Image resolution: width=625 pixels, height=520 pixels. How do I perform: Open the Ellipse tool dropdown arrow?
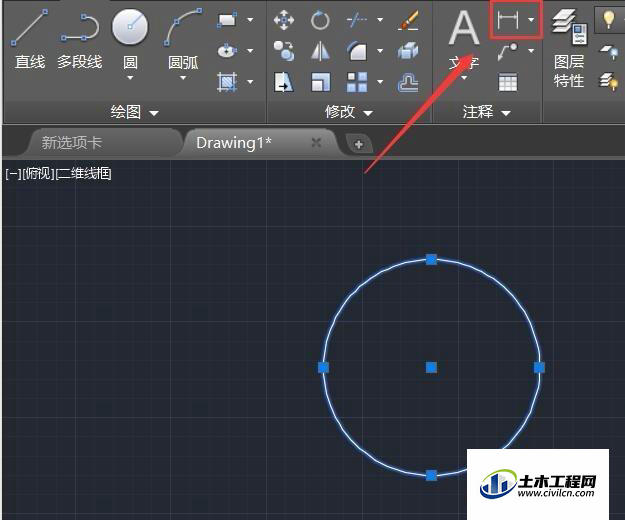[x=250, y=51]
